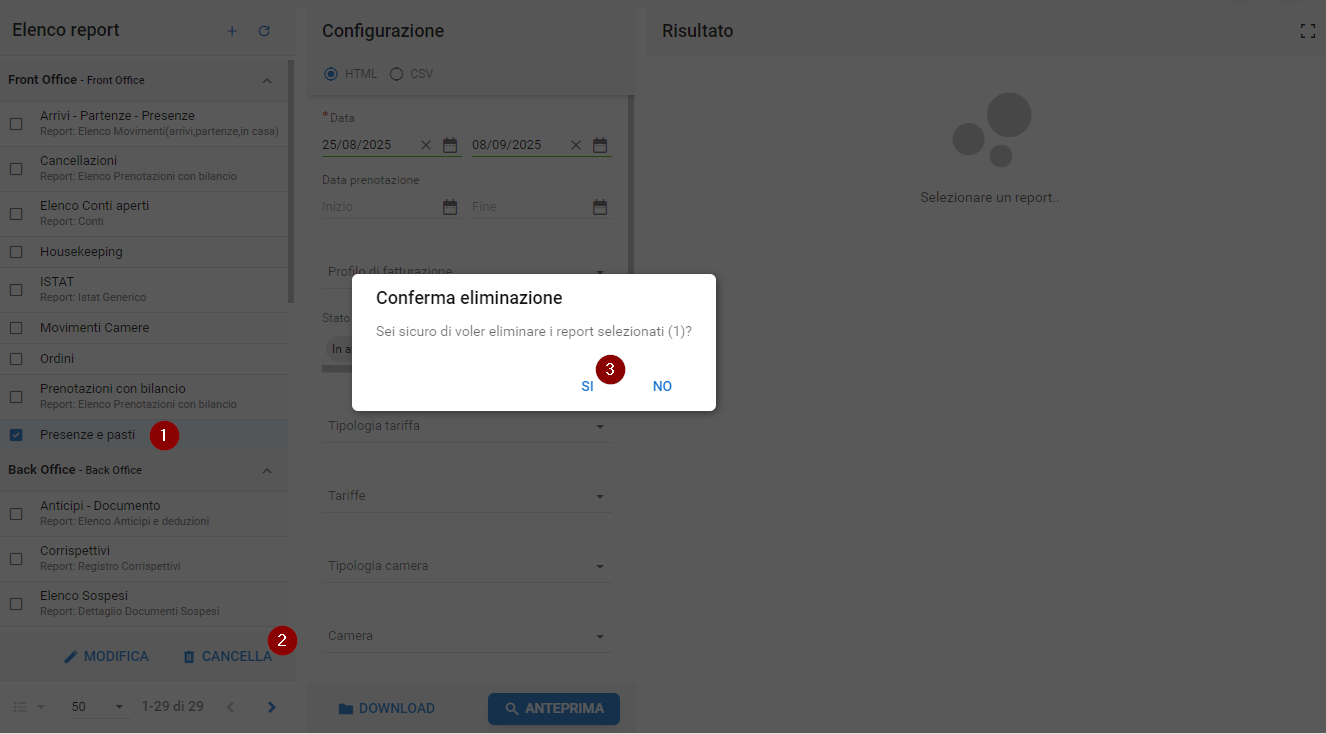Open calendar for Data prenotazione Inizio
1326x734 pixels.
(450, 207)
